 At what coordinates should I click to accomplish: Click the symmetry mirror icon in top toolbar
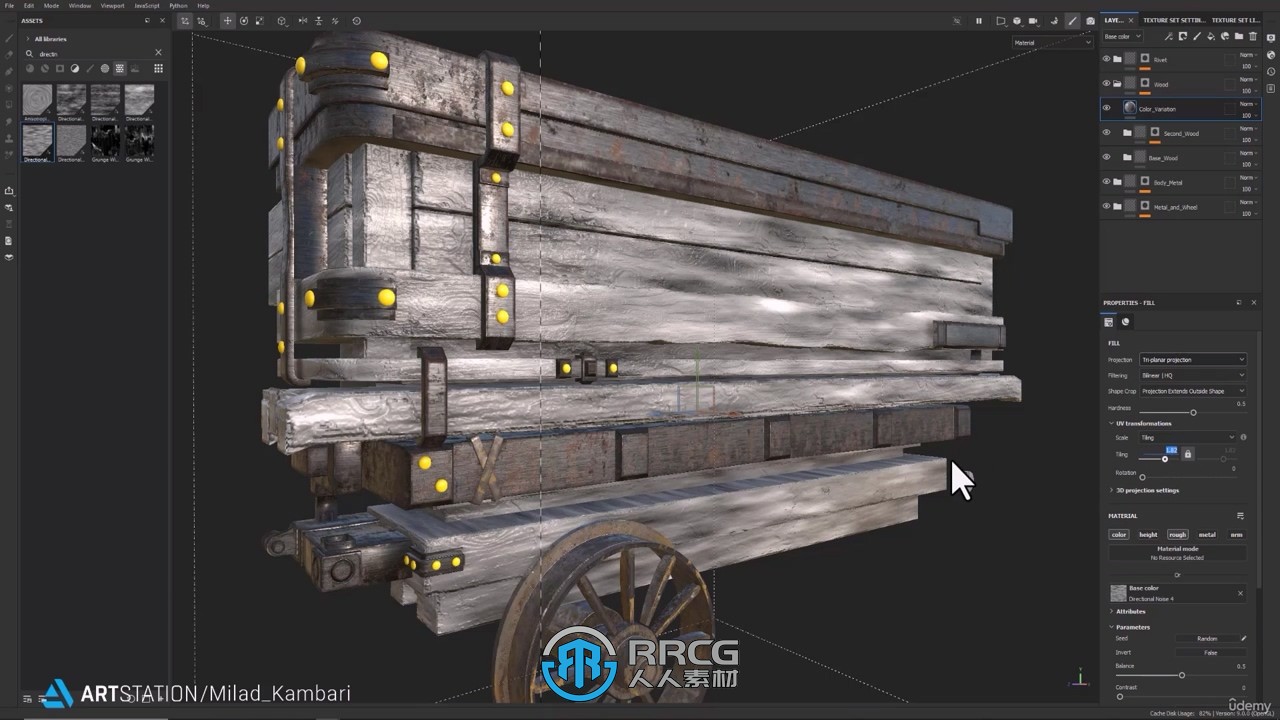[x=303, y=21]
